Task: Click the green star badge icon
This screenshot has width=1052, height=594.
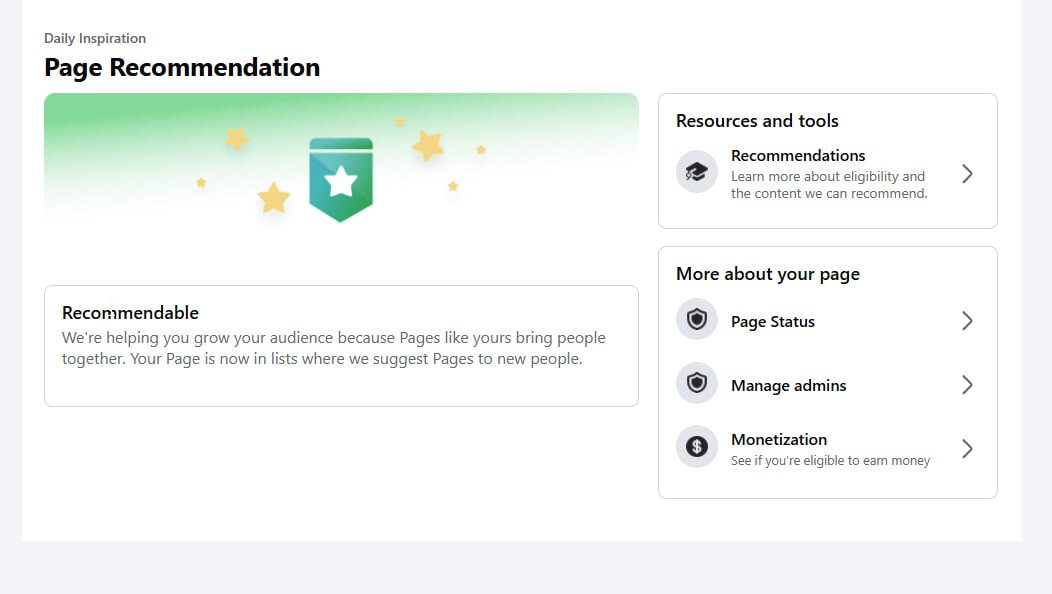Action: (341, 179)
